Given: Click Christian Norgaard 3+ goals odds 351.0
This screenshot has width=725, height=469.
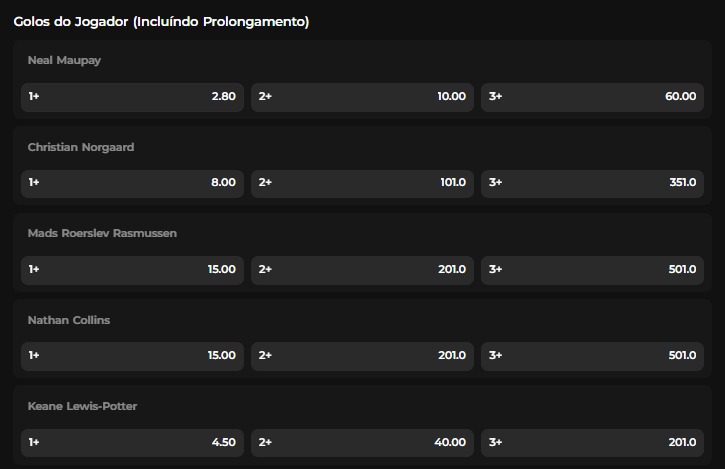Looking at the screenshot, I should 592,183.
